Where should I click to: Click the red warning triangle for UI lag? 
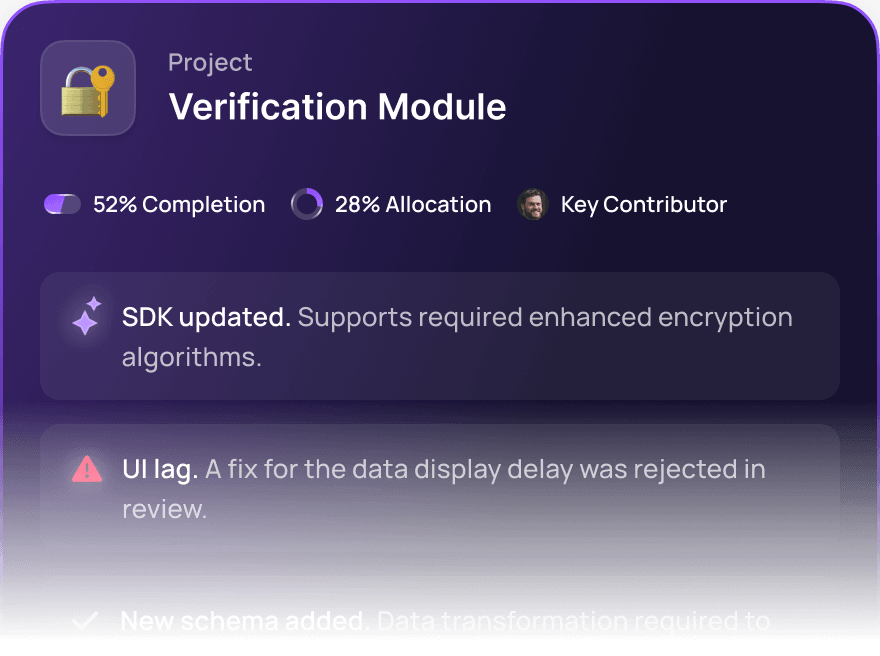tap(87, 469)
